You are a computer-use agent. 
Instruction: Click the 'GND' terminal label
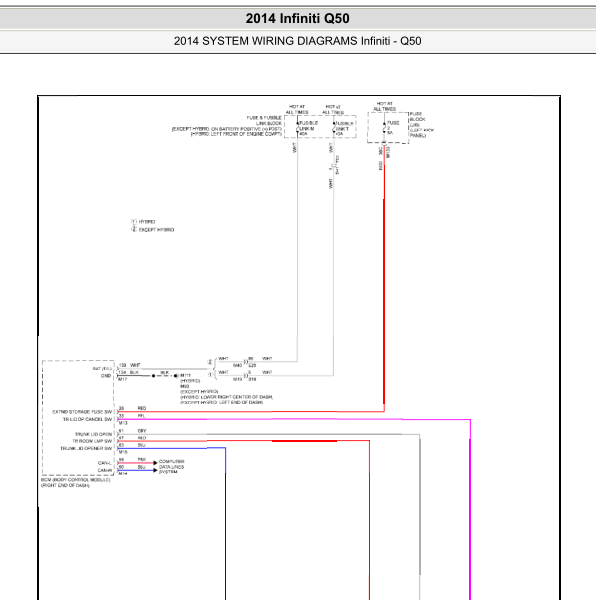[106, 376]
